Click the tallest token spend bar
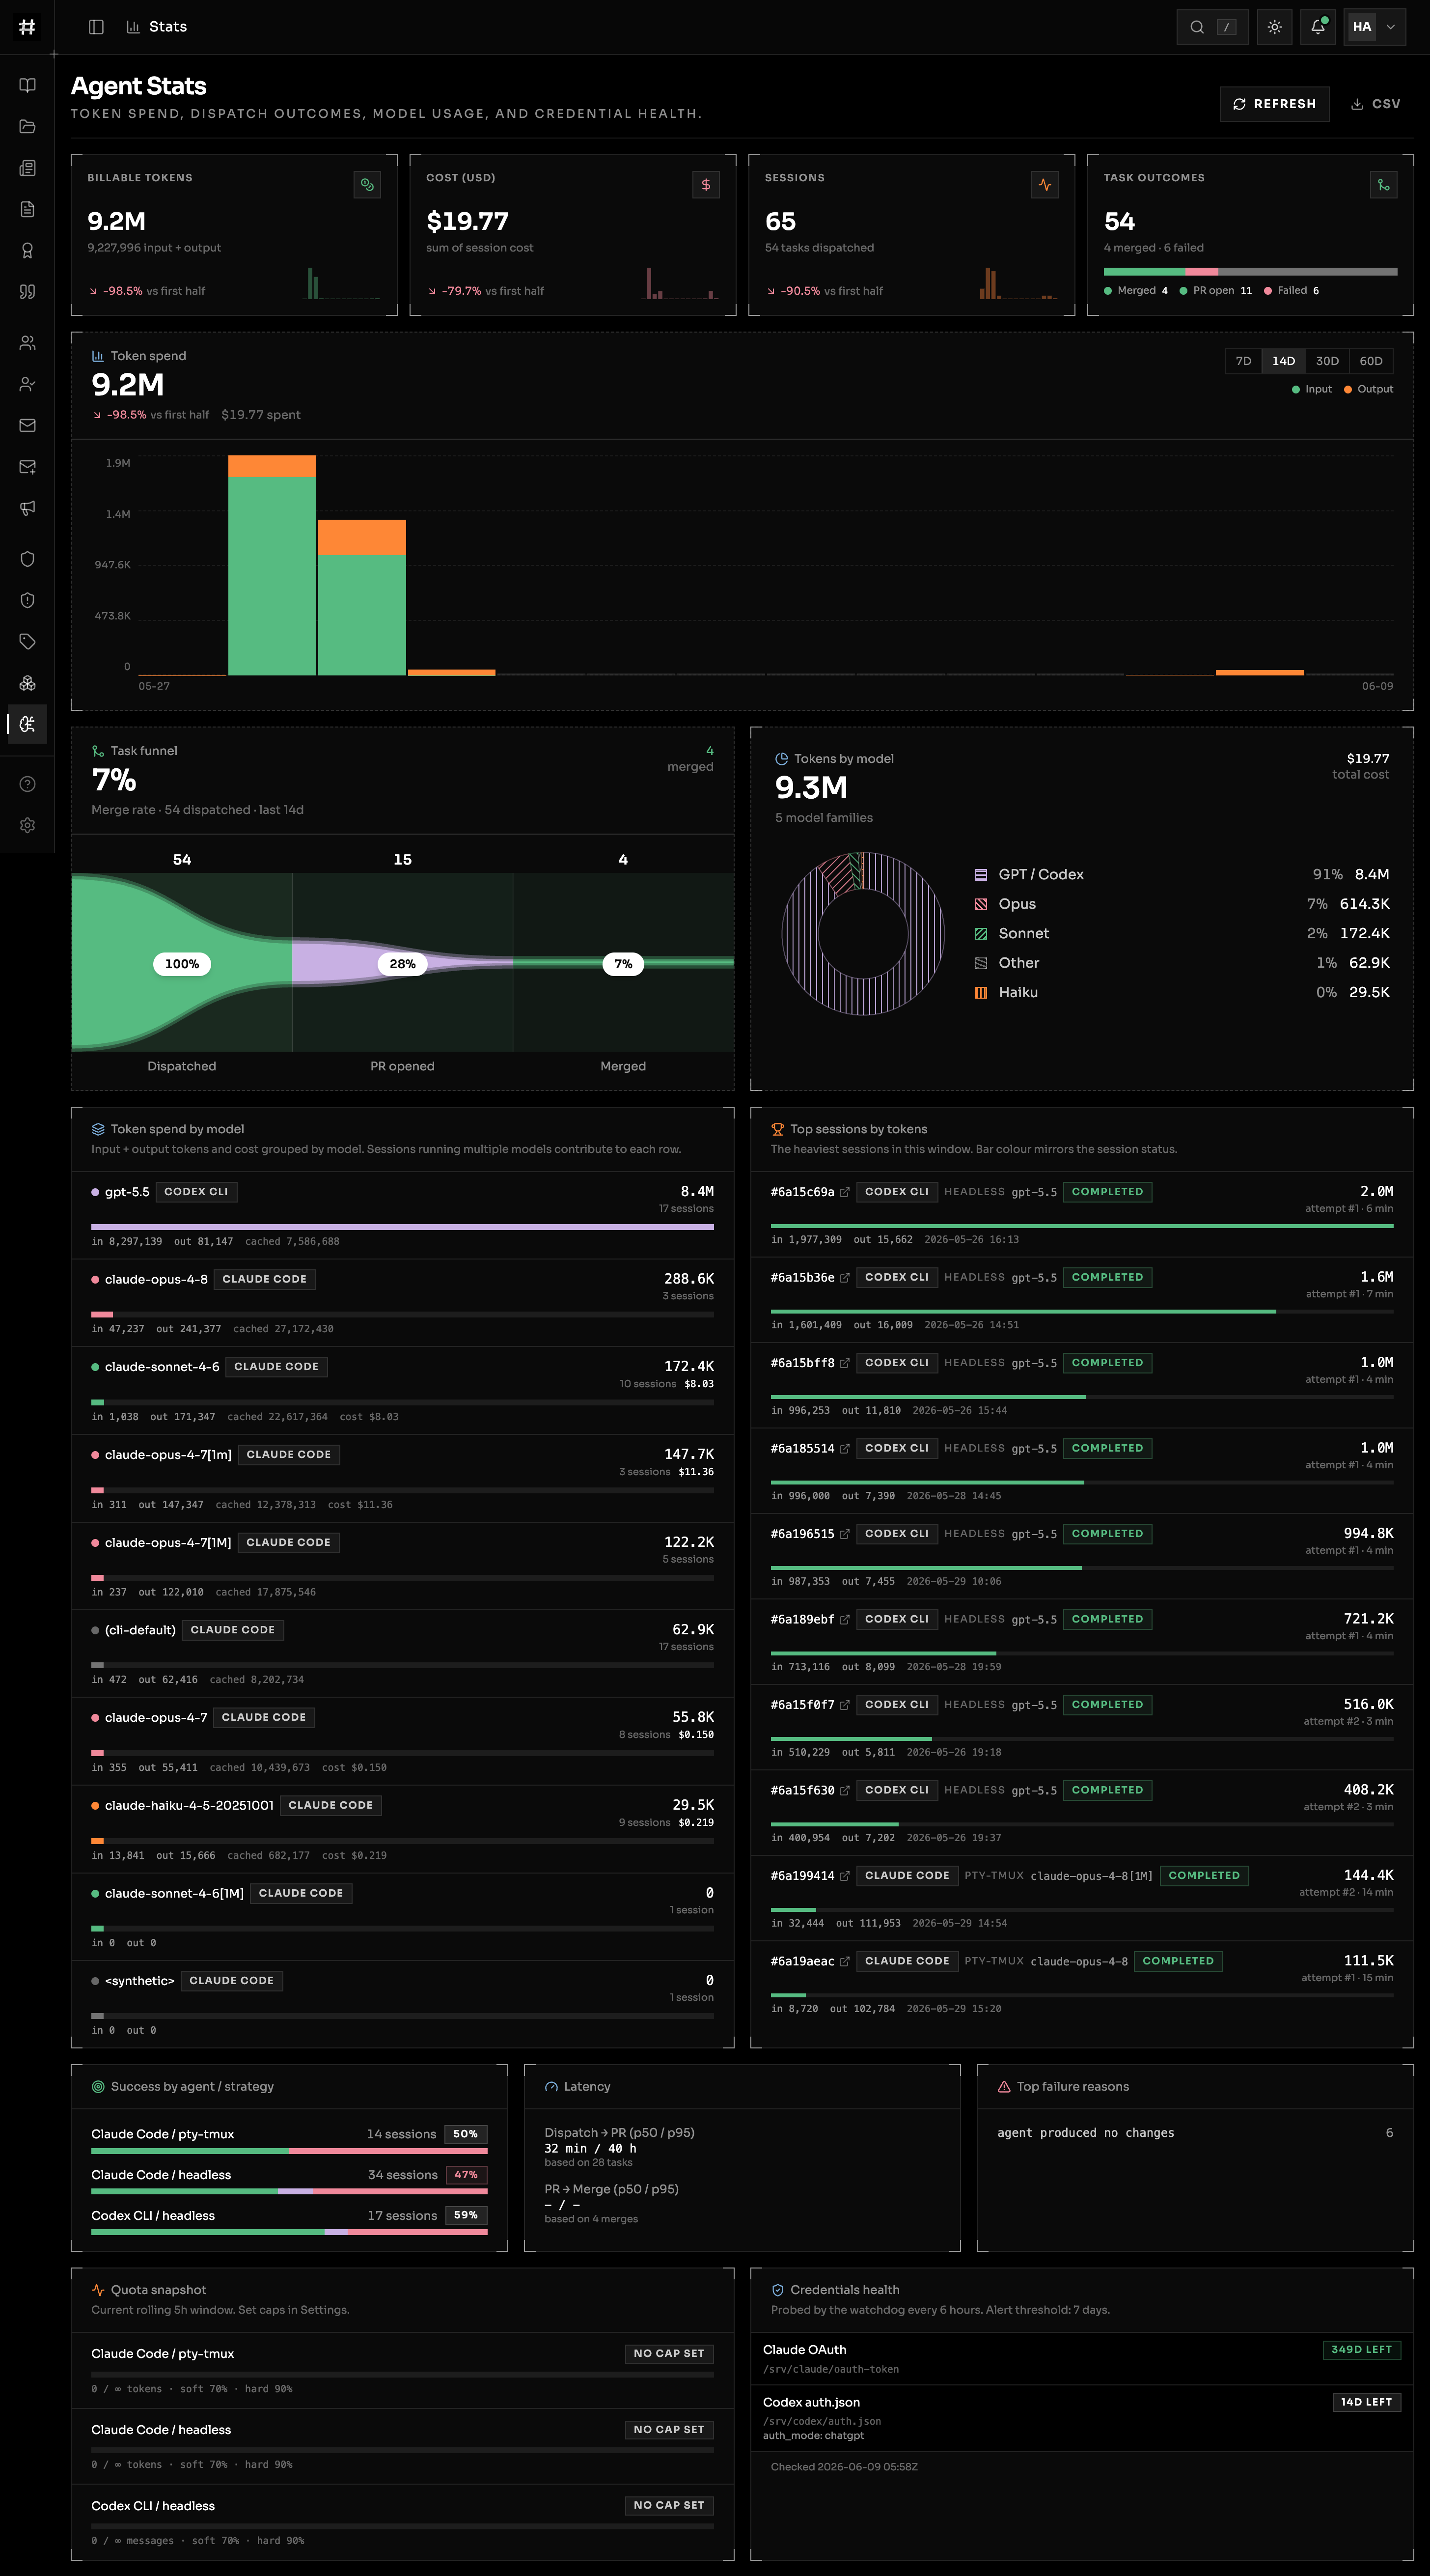The height and width of the screenshot is (2576, 1430). click(272, 565)
